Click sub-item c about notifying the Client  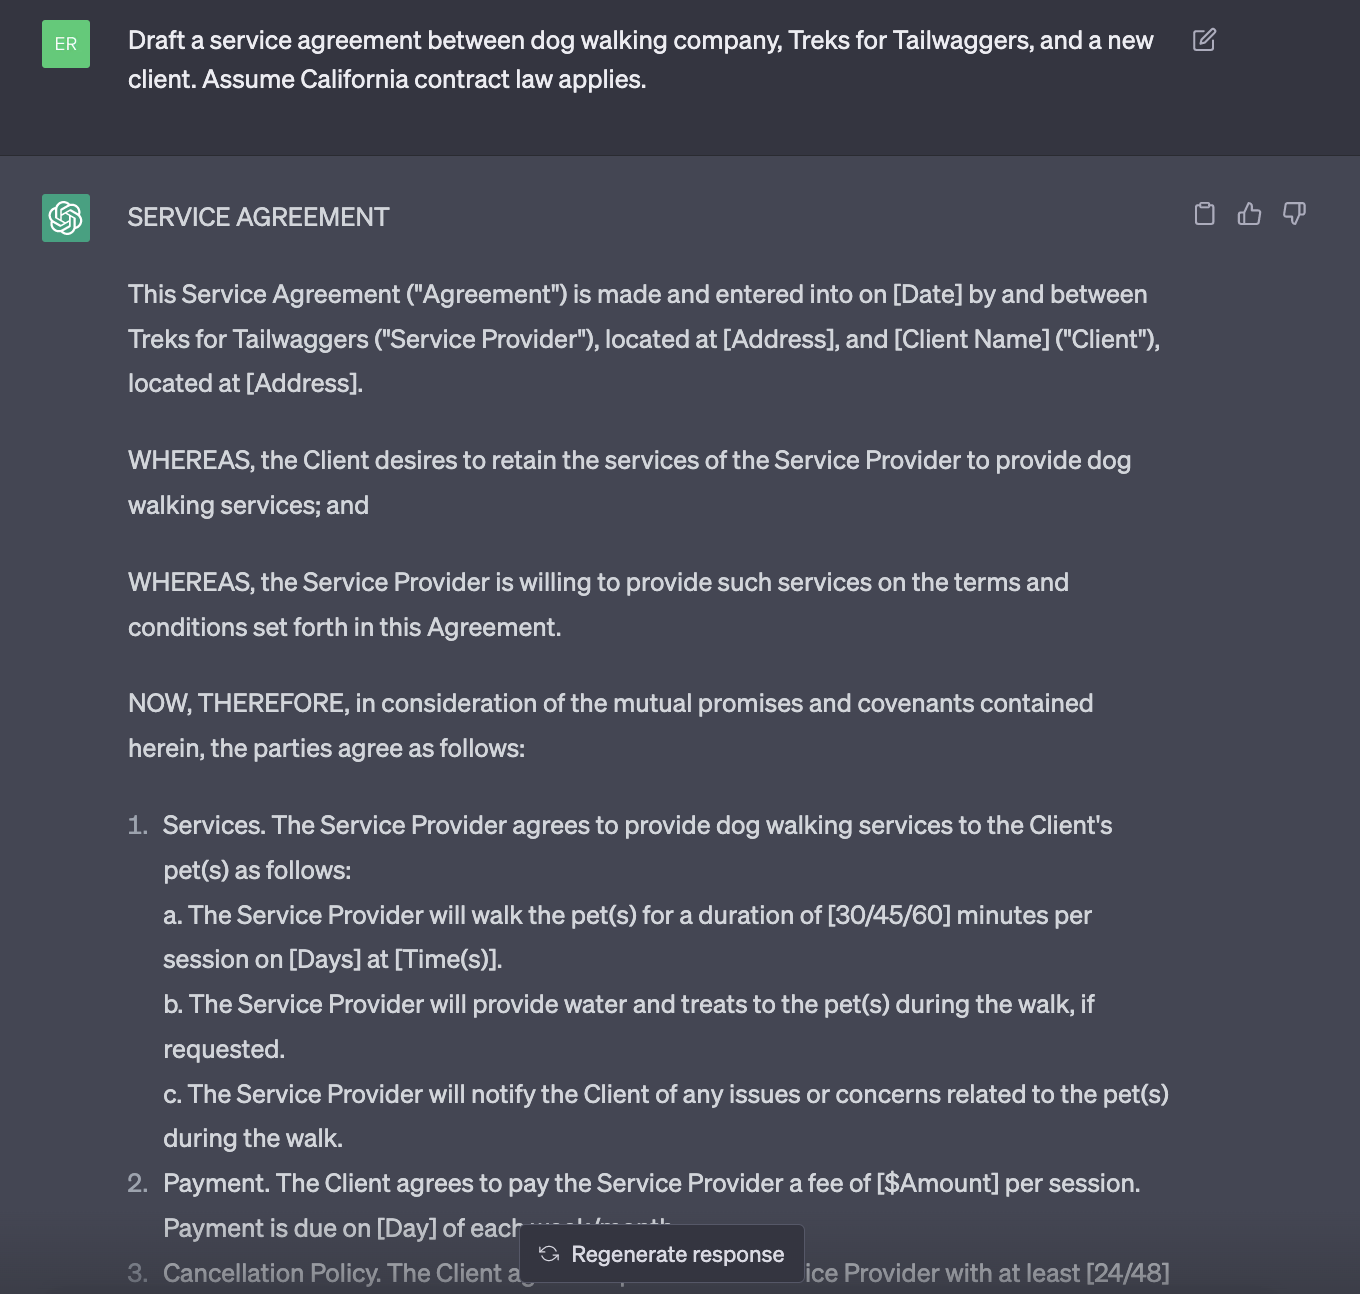click(666, 1116)
